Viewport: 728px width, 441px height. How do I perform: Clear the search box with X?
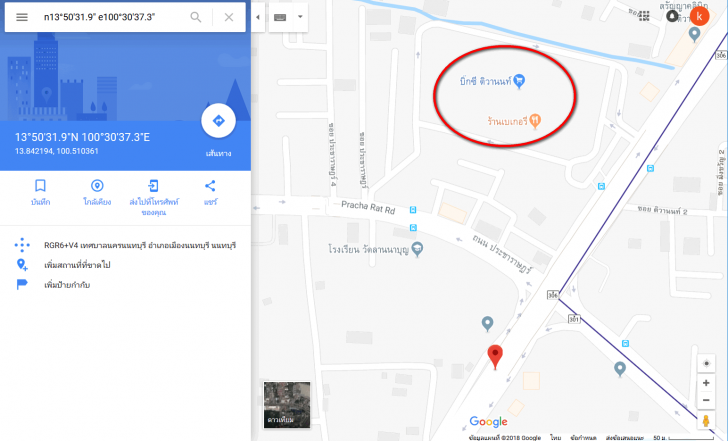tap(228, 17)
